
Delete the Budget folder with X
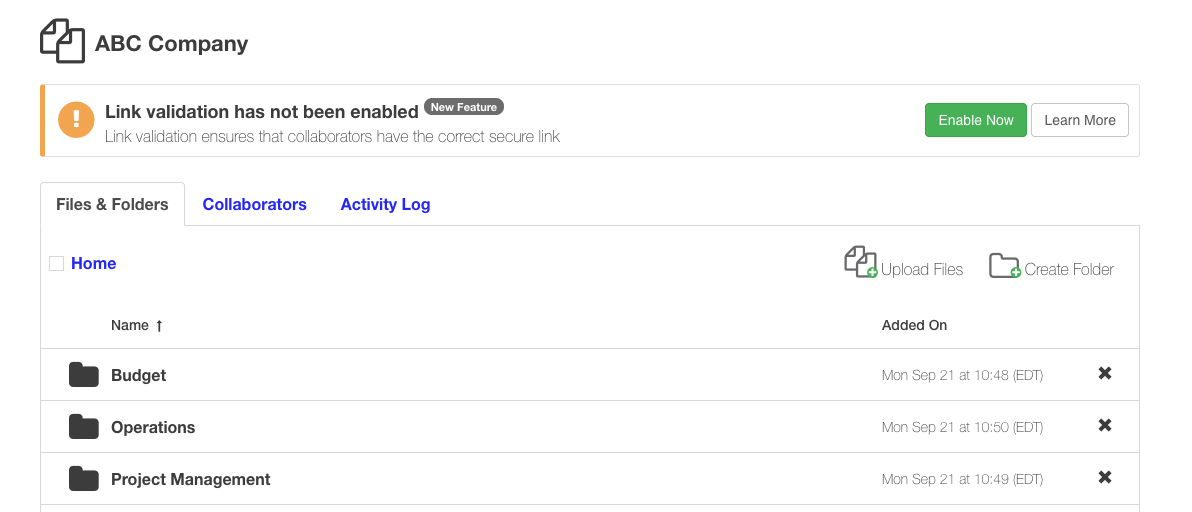(1105, 374)
